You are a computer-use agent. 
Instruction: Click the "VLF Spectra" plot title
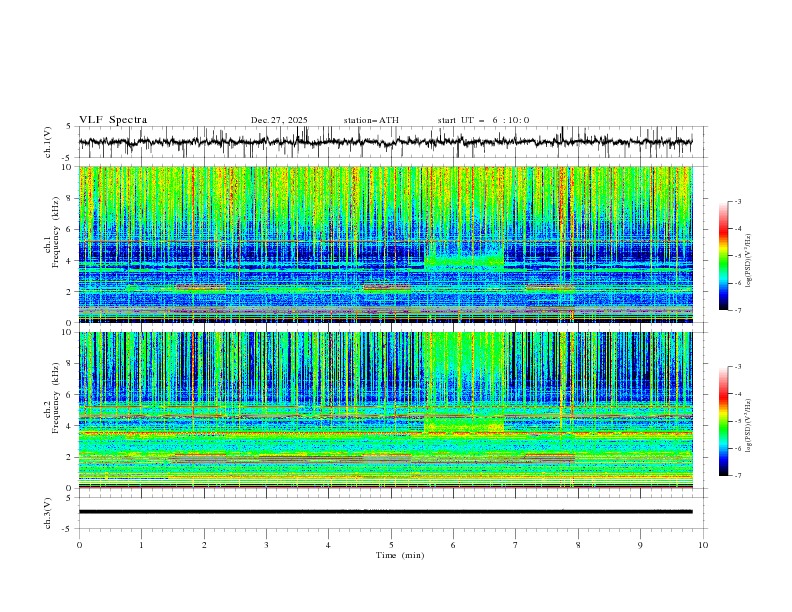pyautogui.click(x=113, y=120)
